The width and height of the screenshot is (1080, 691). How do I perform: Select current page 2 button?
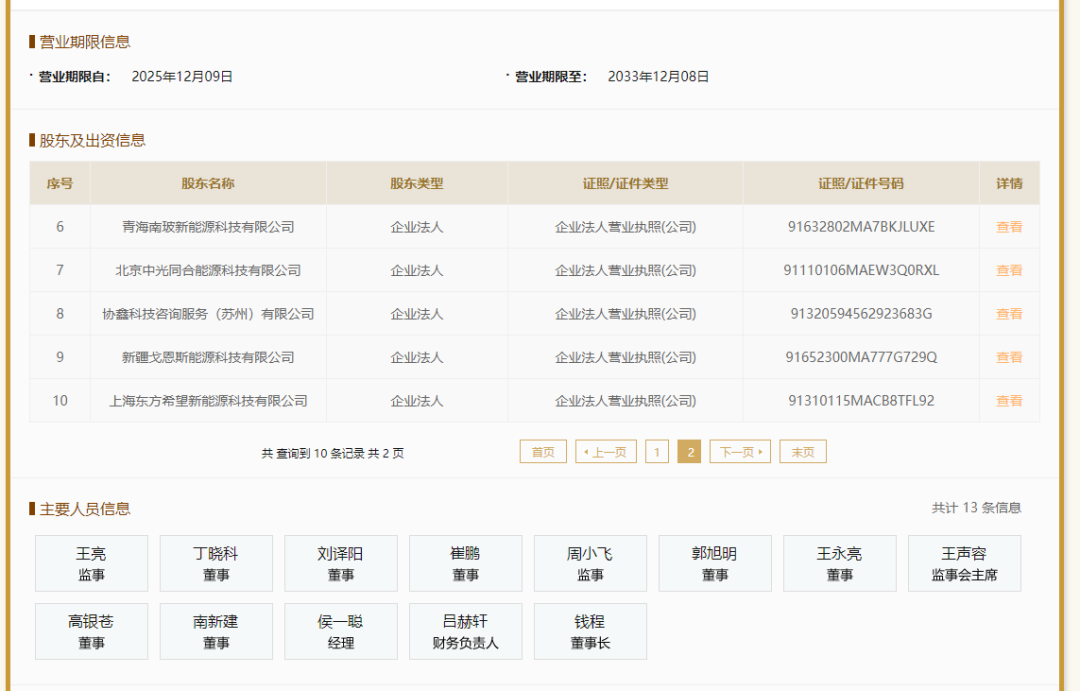(689, 452)
